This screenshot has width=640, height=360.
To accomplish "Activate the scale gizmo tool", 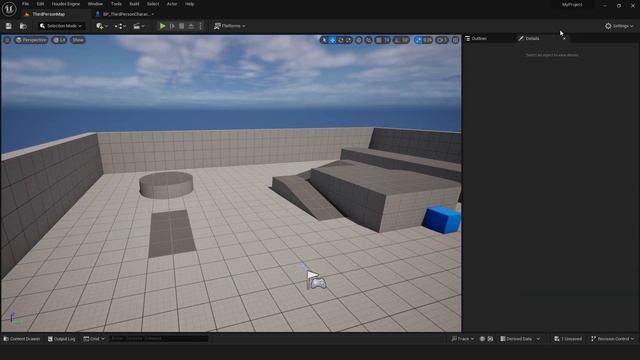I will tap(349, 40).
